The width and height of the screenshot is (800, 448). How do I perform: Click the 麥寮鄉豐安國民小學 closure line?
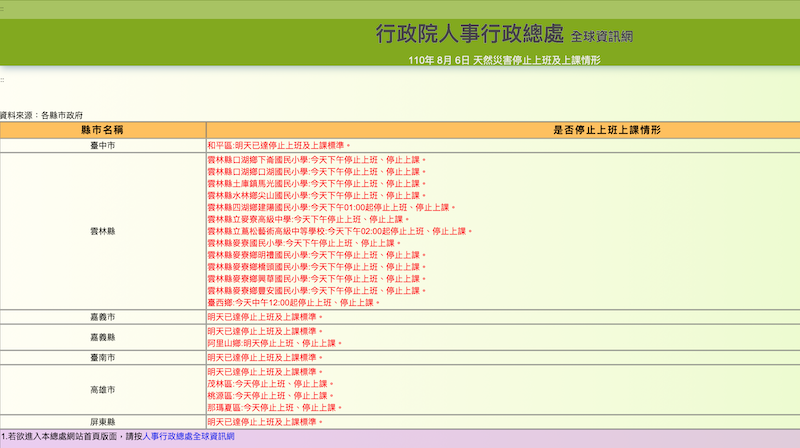click(x=317, y=291)
